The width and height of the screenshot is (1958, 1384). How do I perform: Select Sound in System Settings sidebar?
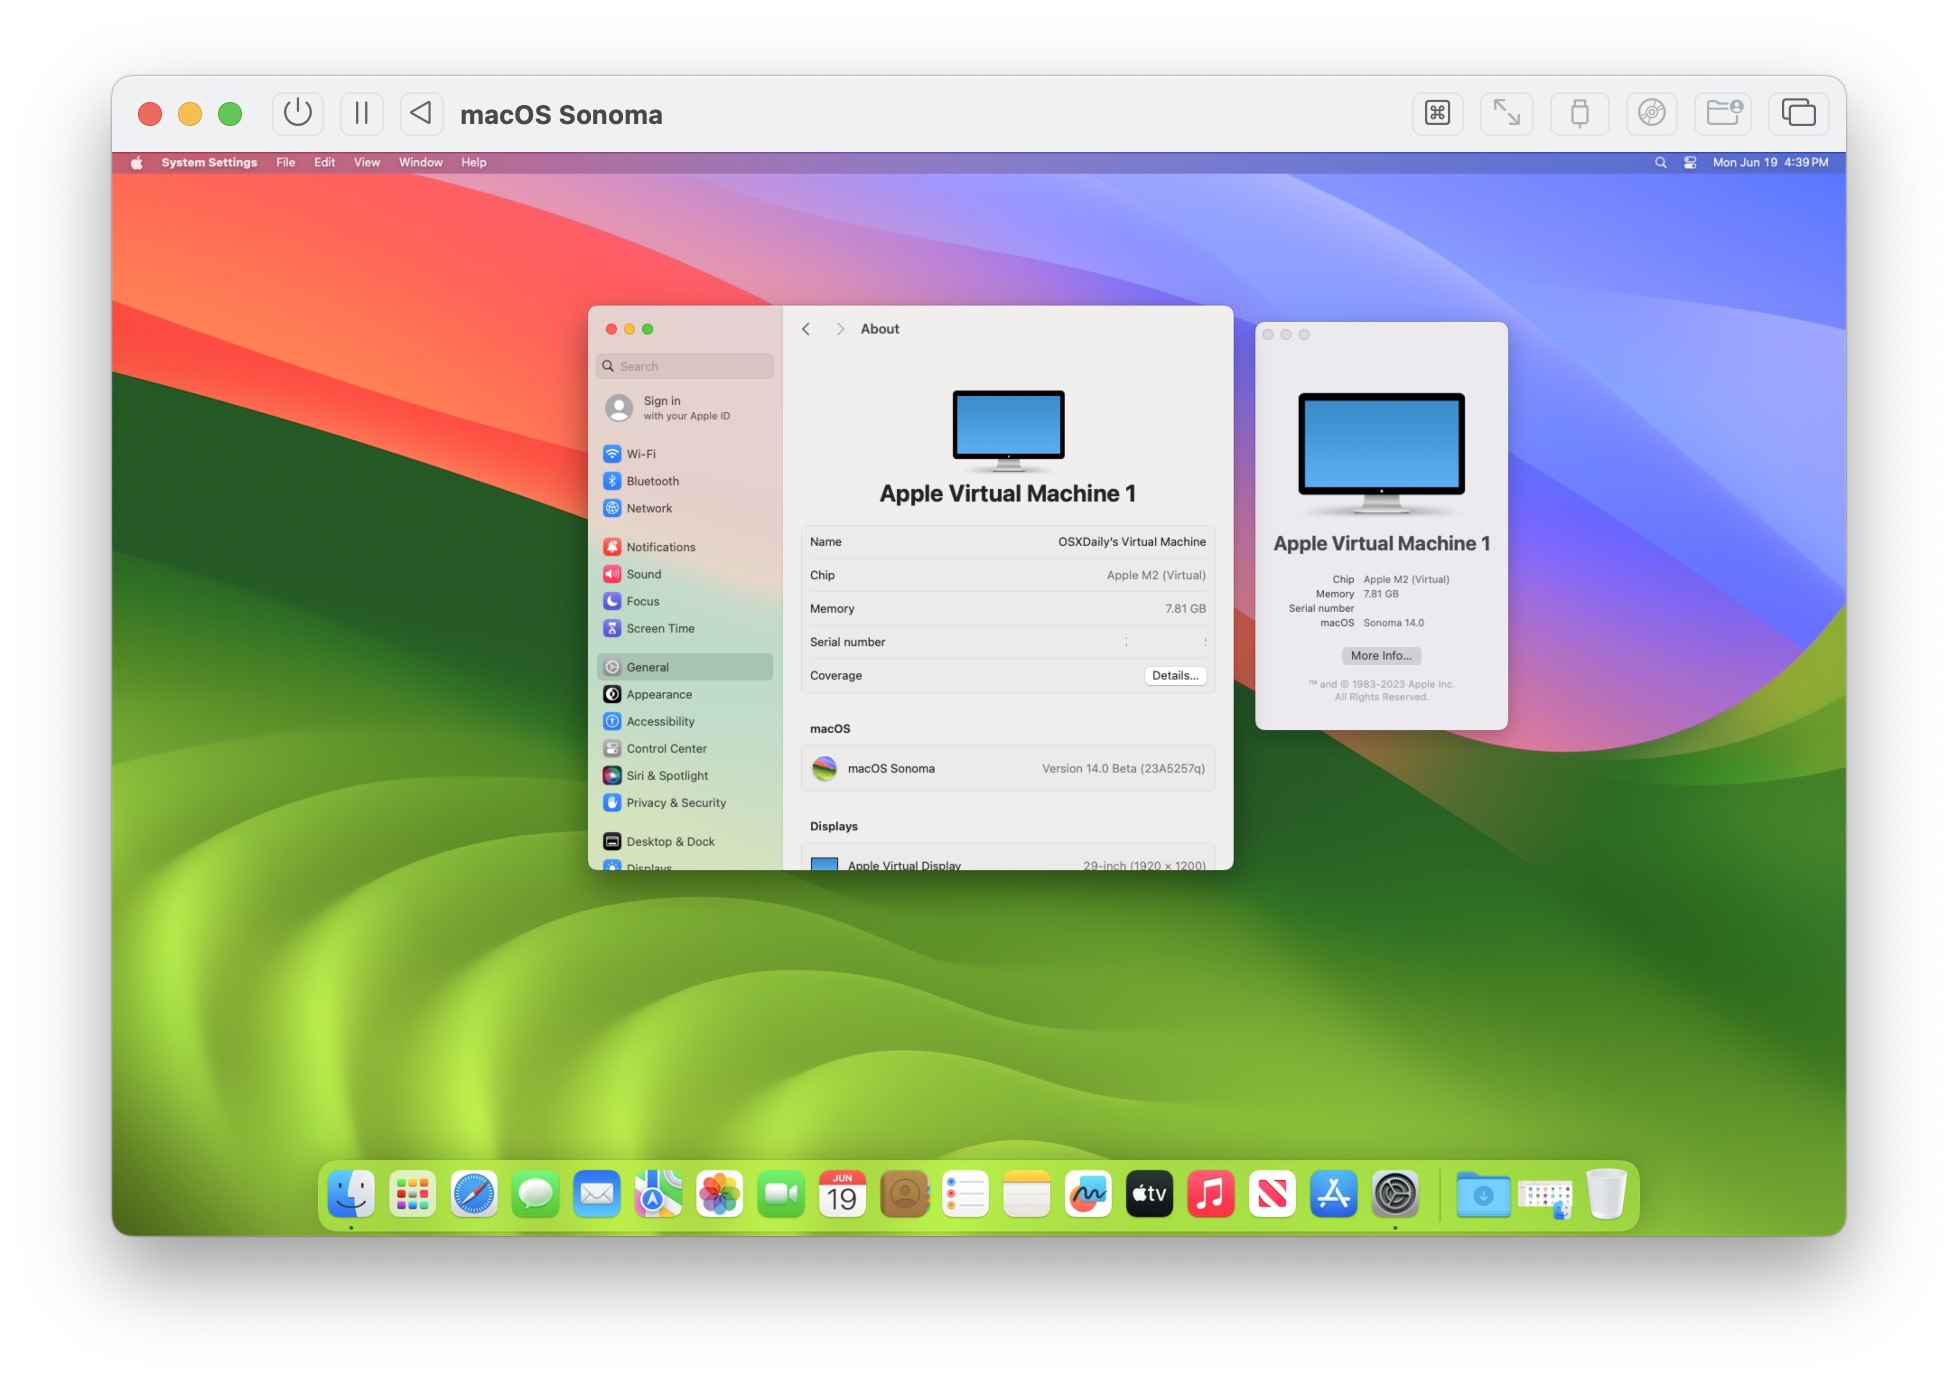click(x=643, y=573)
